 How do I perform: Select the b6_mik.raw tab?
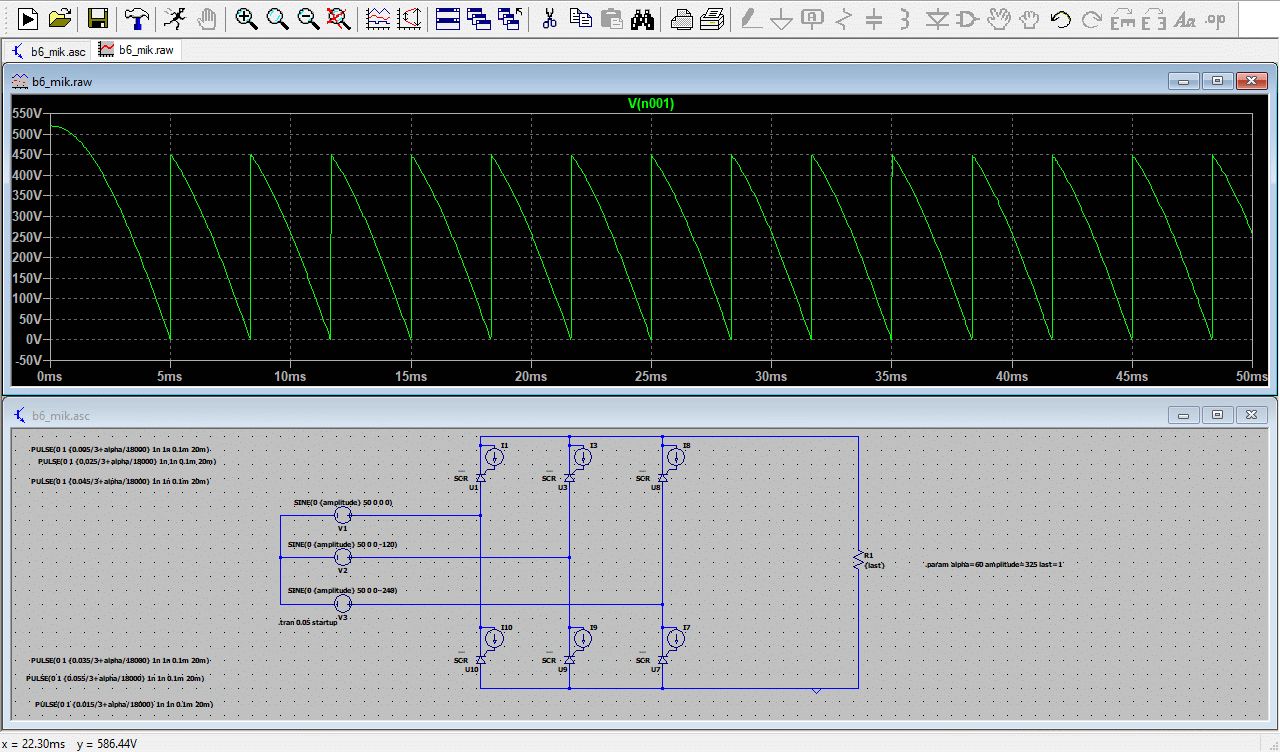pyautogui.click(x=138, y=50)
